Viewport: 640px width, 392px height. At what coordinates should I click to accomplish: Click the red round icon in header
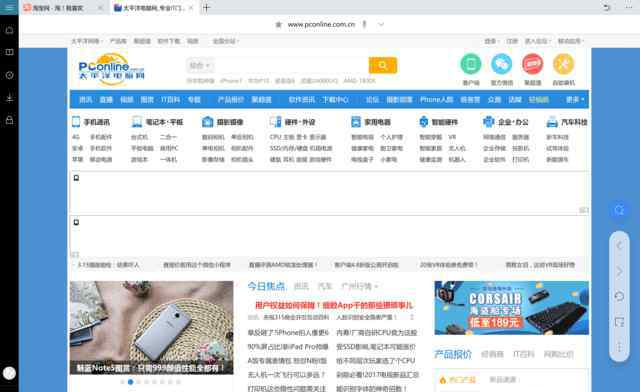[532, 64]
